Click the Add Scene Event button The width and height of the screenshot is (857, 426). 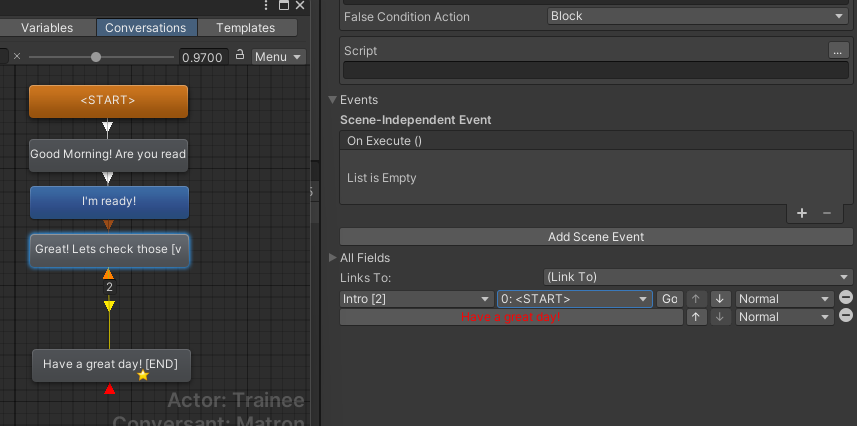pos(596,237)
